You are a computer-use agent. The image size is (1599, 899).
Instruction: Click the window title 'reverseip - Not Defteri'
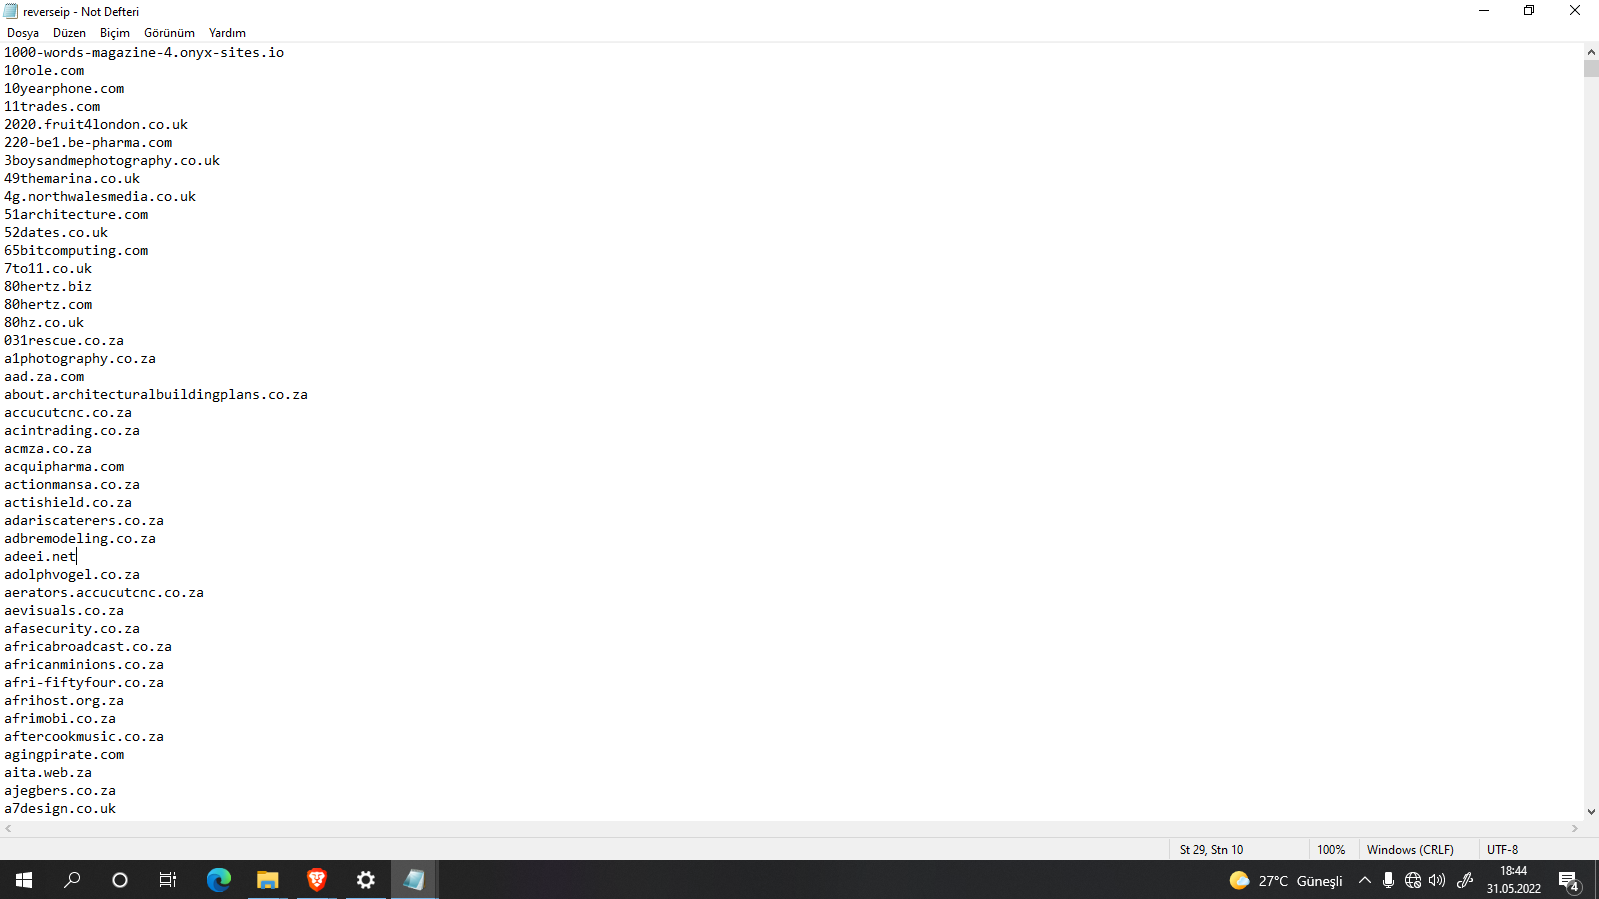pos(81,12)
